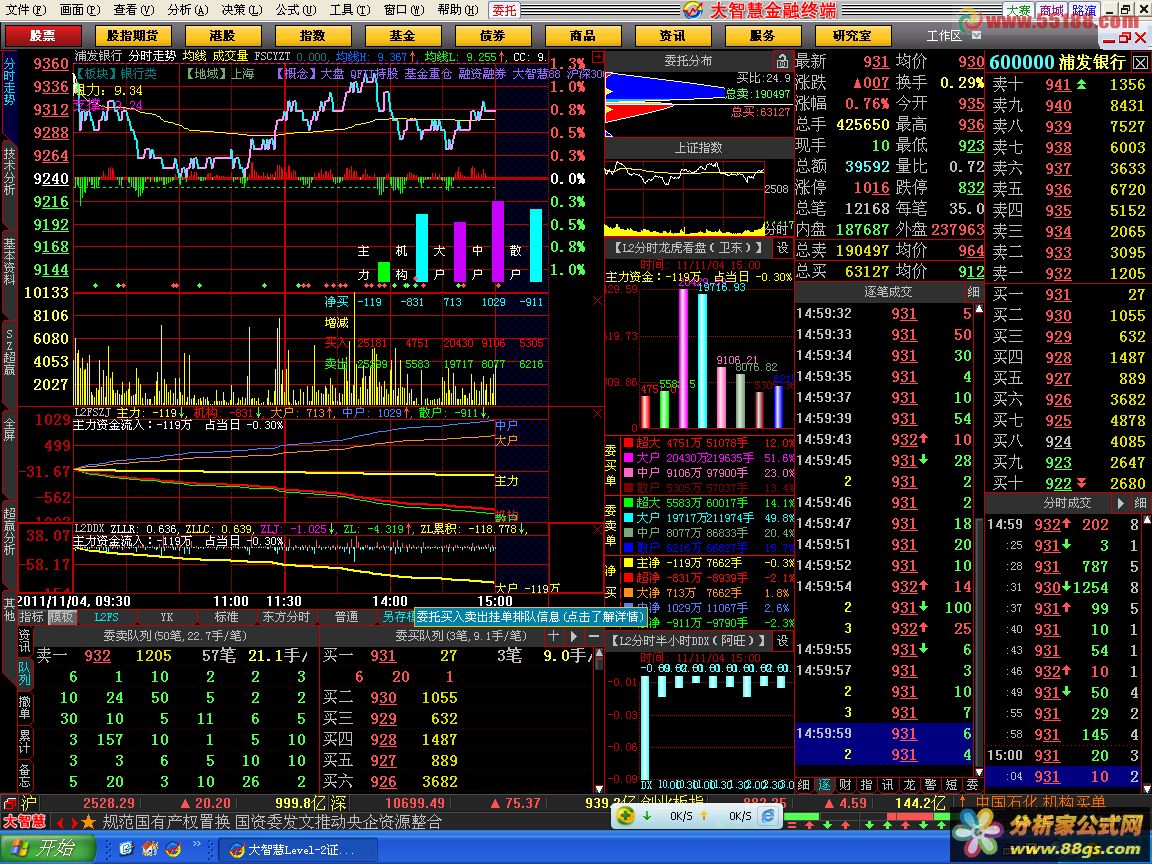This screenshot has width=1152, height=864.
Task: Select the 财 tab in the bottom tab strip
Action: 846,785
